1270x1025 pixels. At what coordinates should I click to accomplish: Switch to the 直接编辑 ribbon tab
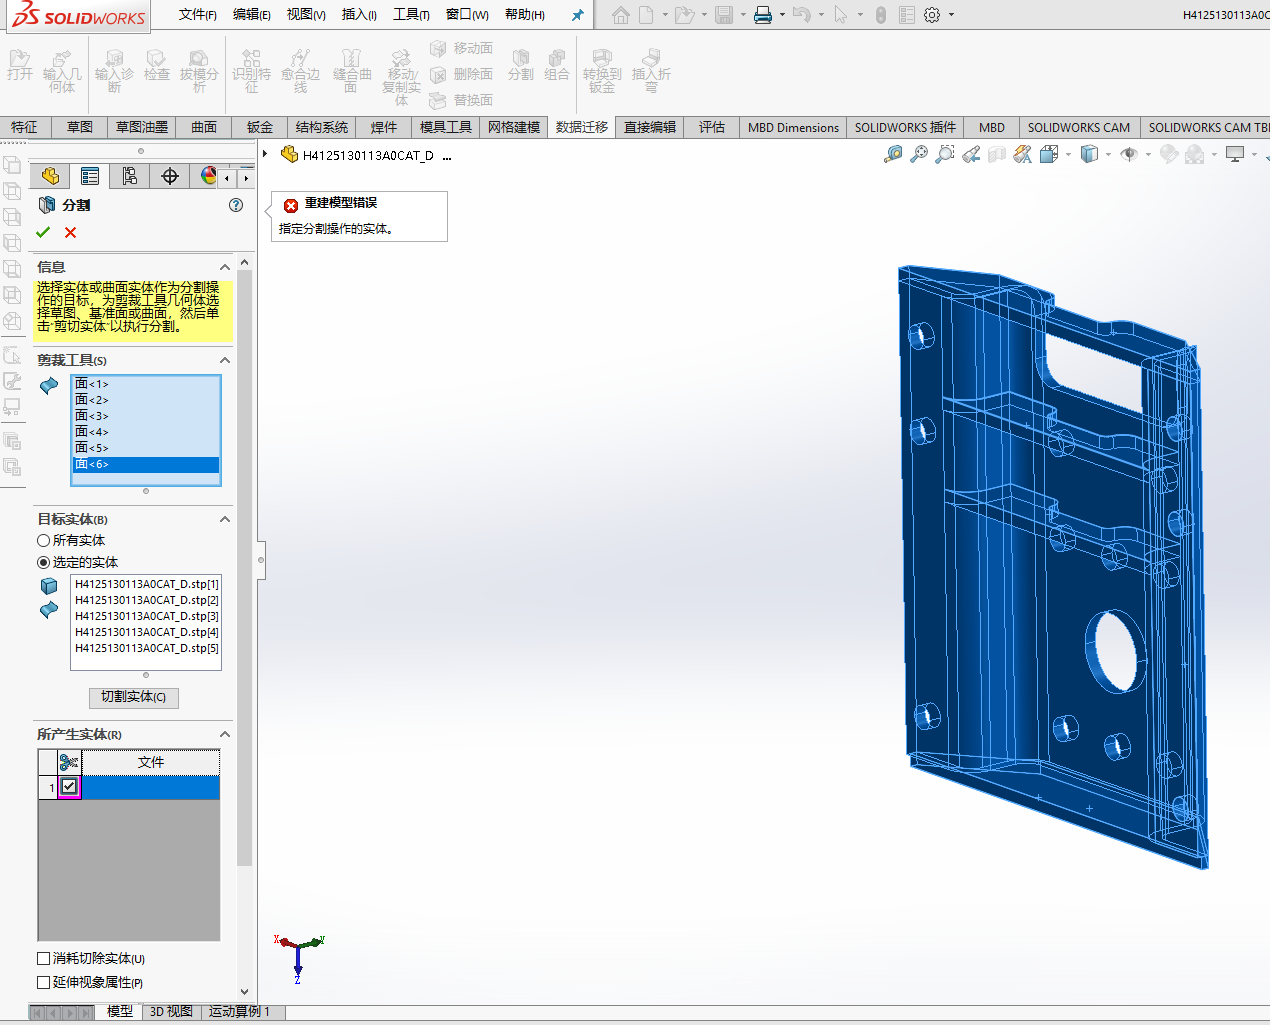650,127
